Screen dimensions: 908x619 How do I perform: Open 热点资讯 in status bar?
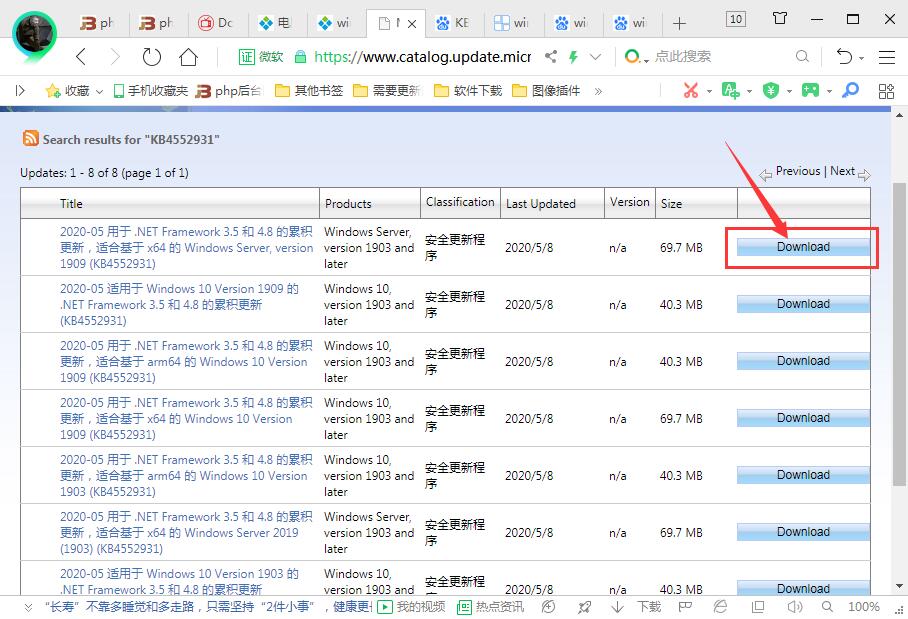tap(490, 606)
